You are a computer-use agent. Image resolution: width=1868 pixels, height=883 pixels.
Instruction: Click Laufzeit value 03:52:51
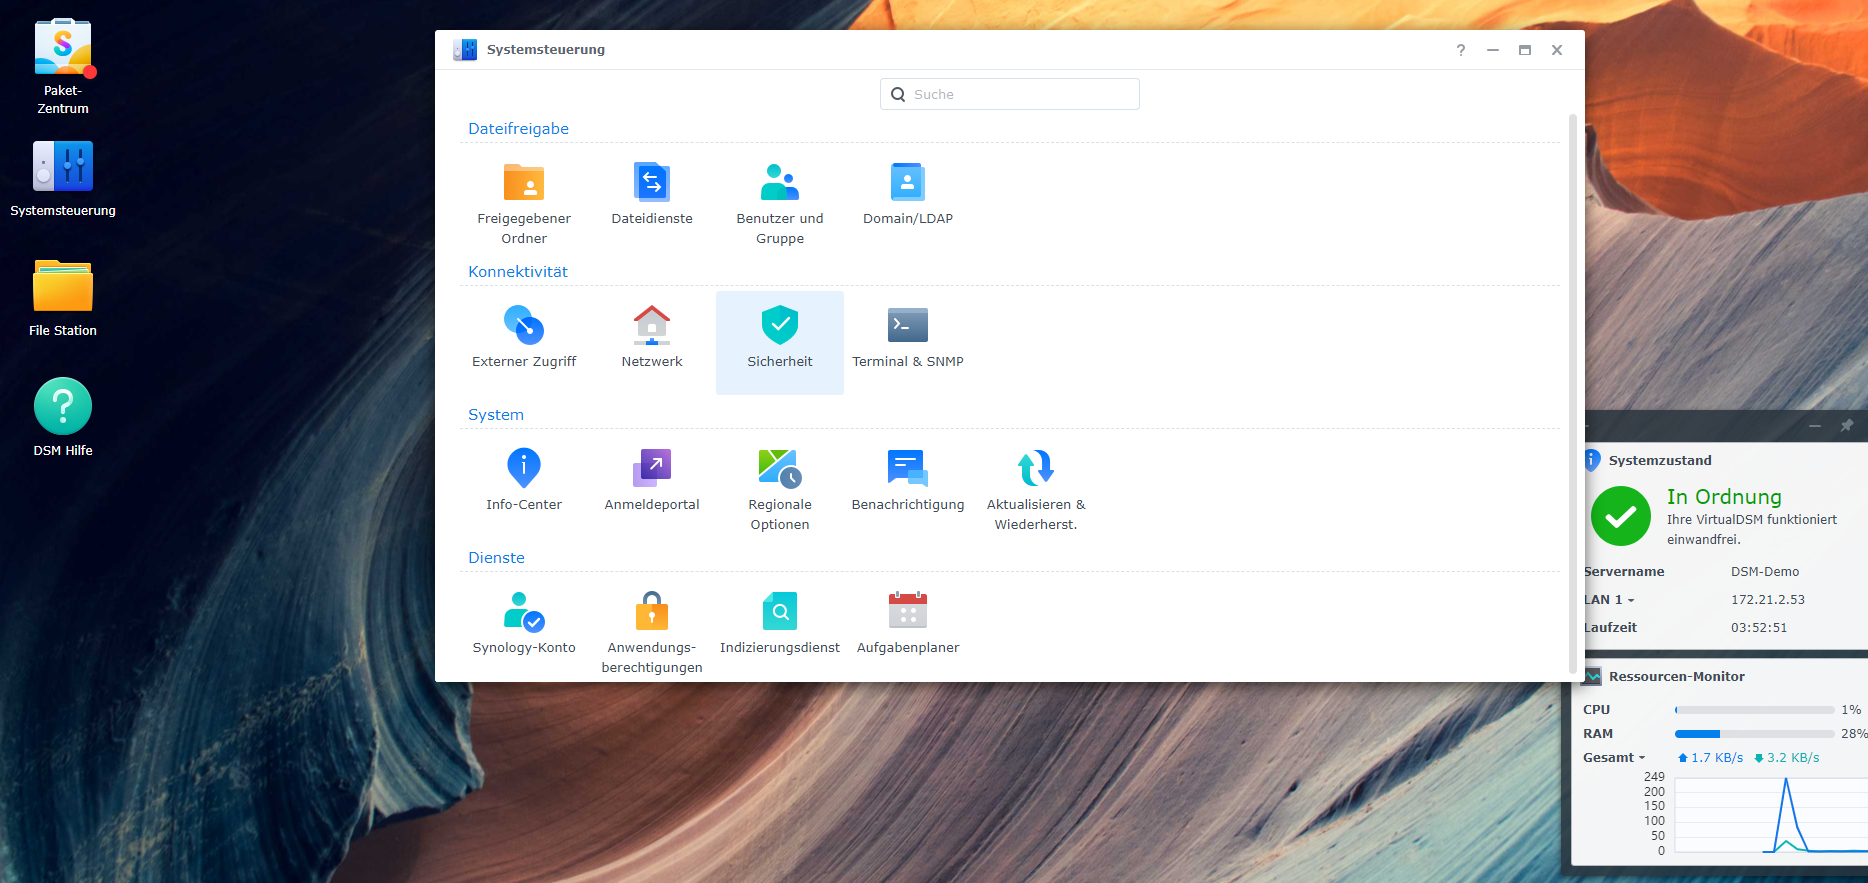click(x=1759, y=628)
